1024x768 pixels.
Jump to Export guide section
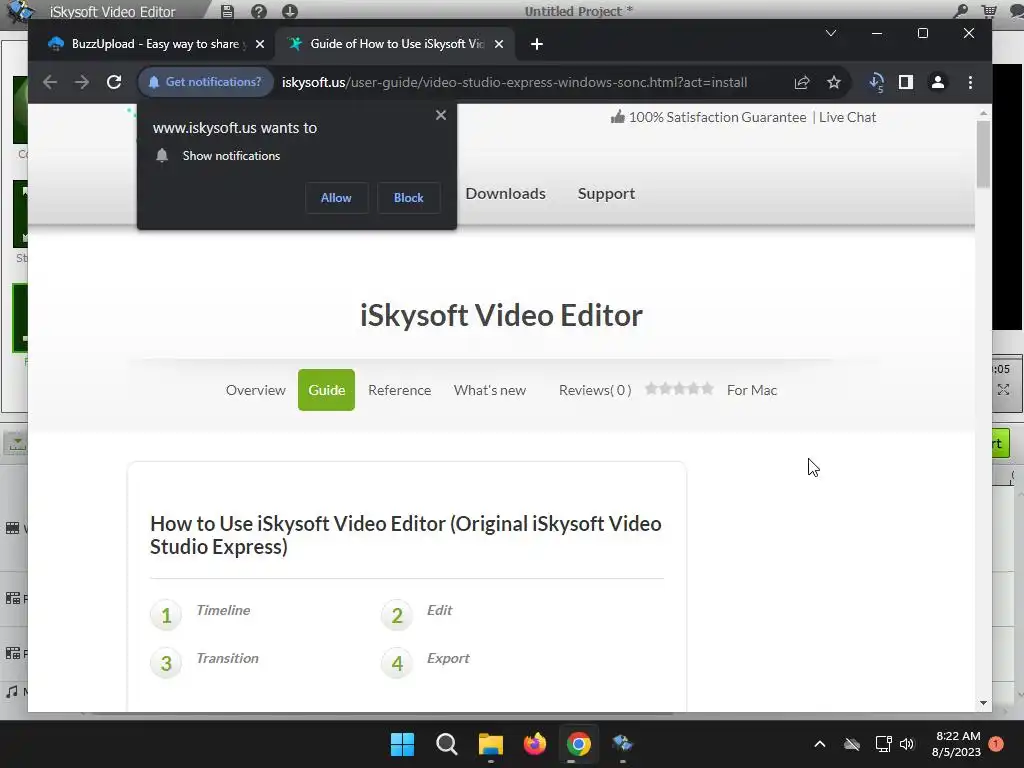tap(448, 658)
